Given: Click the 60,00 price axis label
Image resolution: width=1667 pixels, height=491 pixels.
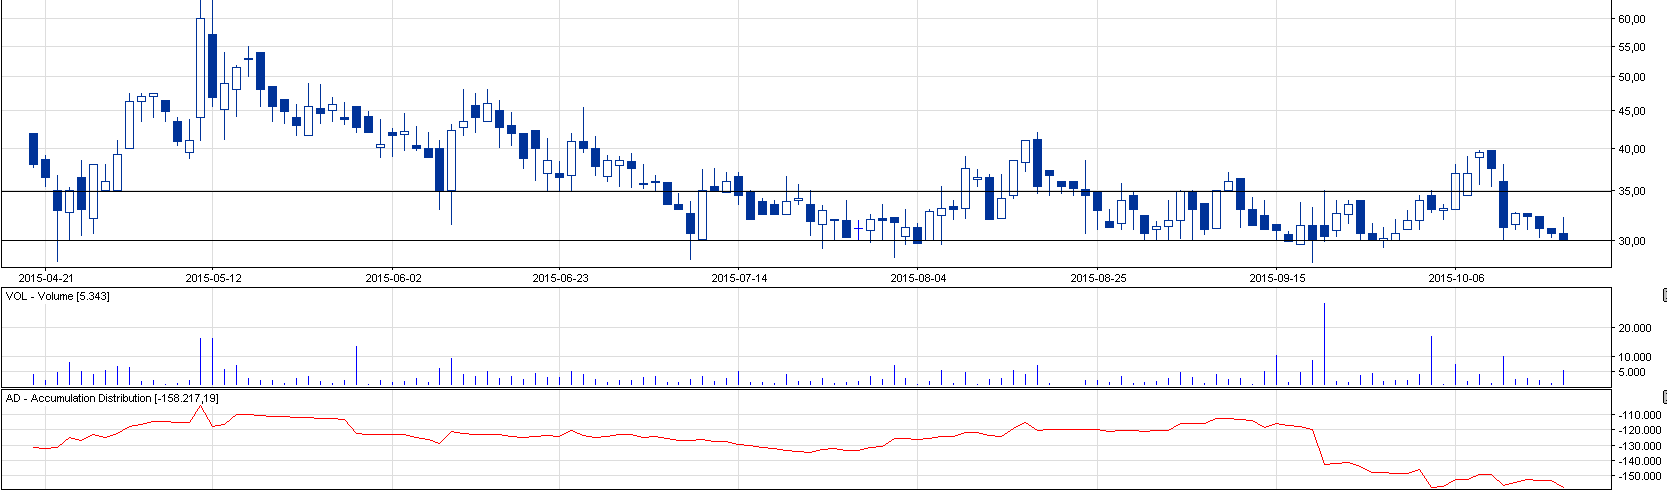Looking at the screenshot, I should (x=1631, y=19).
